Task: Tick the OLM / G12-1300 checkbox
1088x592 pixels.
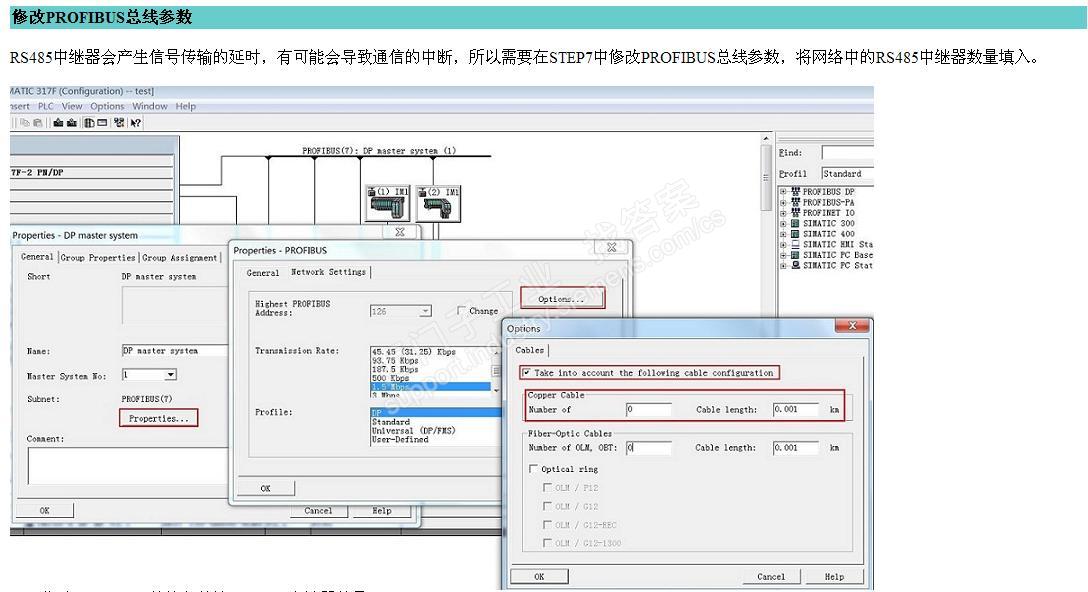Action: [547, 543]
